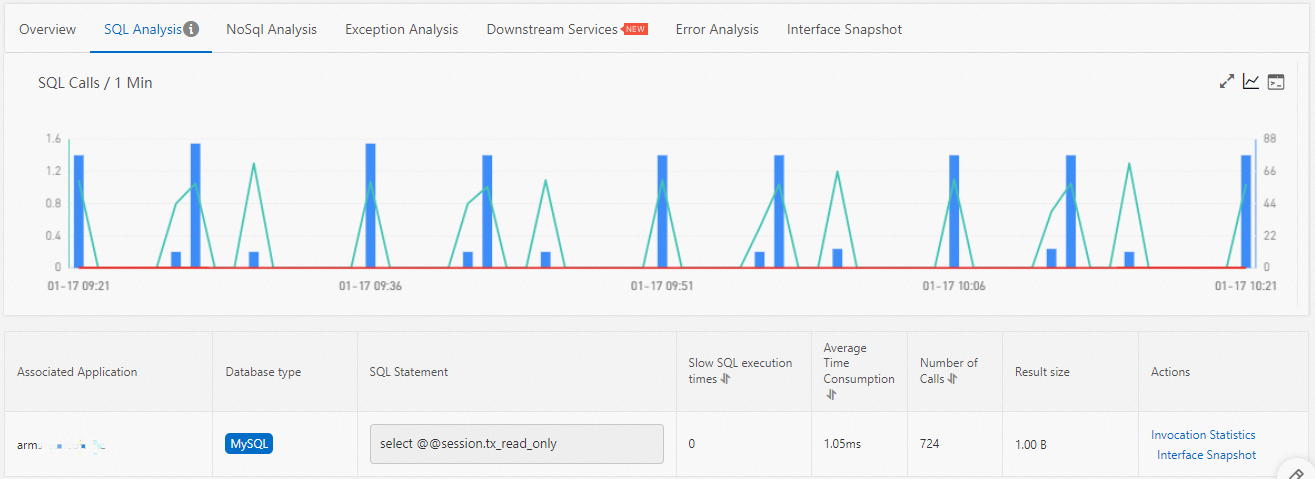The height and width of the screenshot is (479, 1315).
Task: Click the Associated Application column header
Action: pos(77,372)
